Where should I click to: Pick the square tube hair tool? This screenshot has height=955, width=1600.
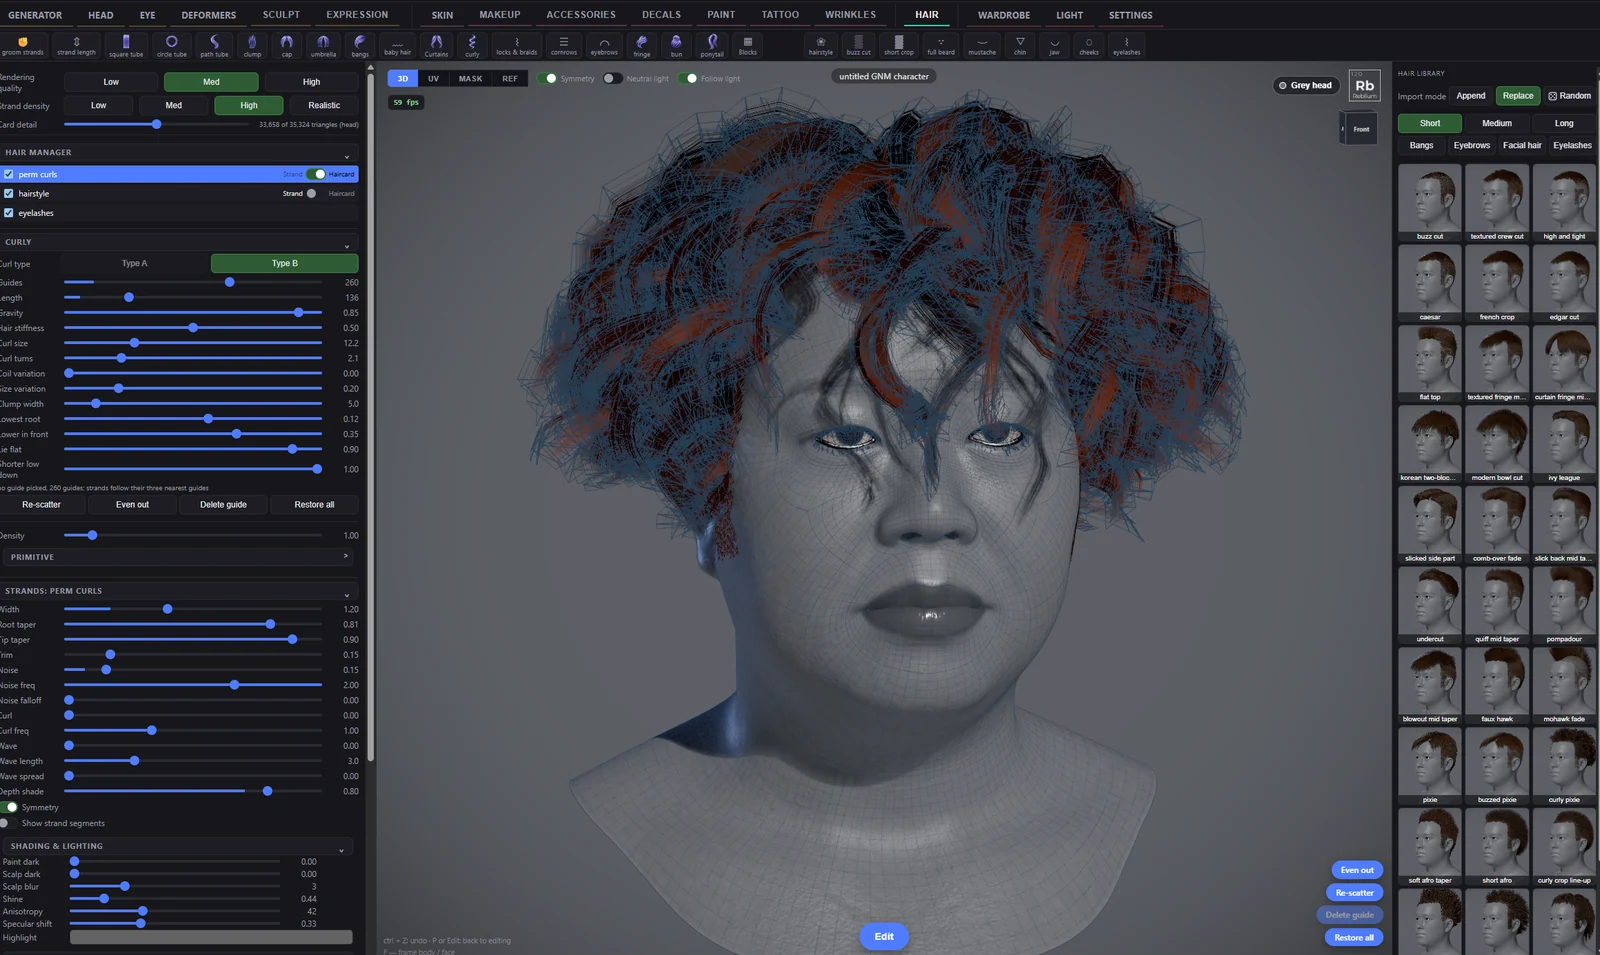click(126, 45)
